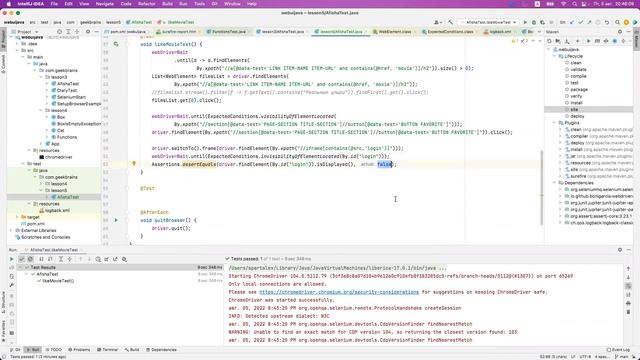Expand the target folder in Project tree
Image resolution: width=640 pixels, height=360 pixels.
(x=17, y=217)
